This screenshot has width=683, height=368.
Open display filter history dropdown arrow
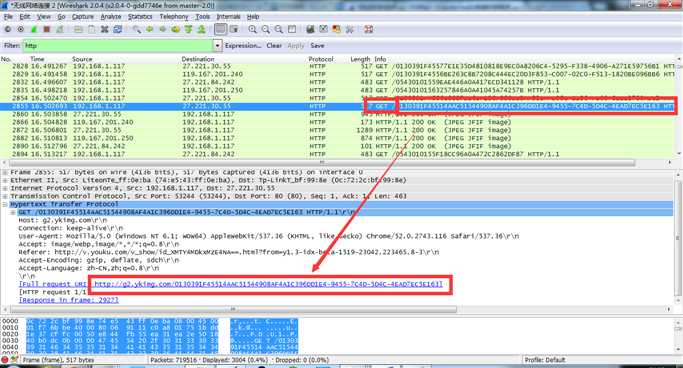[x=217, y=45]
